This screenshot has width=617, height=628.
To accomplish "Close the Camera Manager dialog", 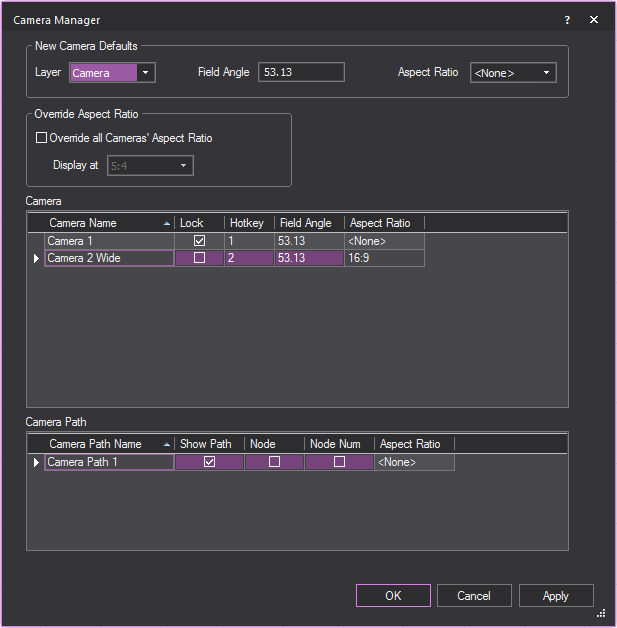I will click(594, 20).
